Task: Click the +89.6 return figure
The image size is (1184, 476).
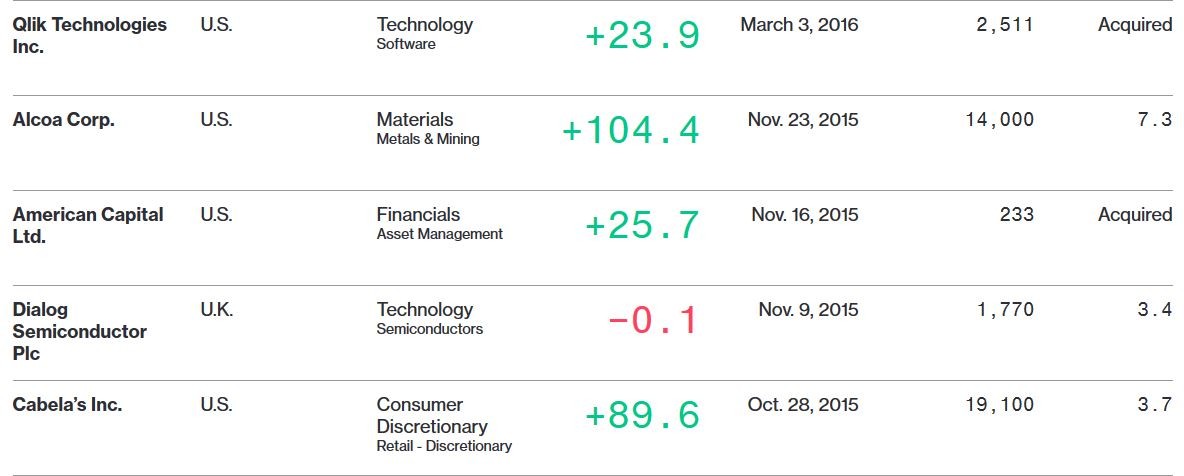Action: coord(643,416)
